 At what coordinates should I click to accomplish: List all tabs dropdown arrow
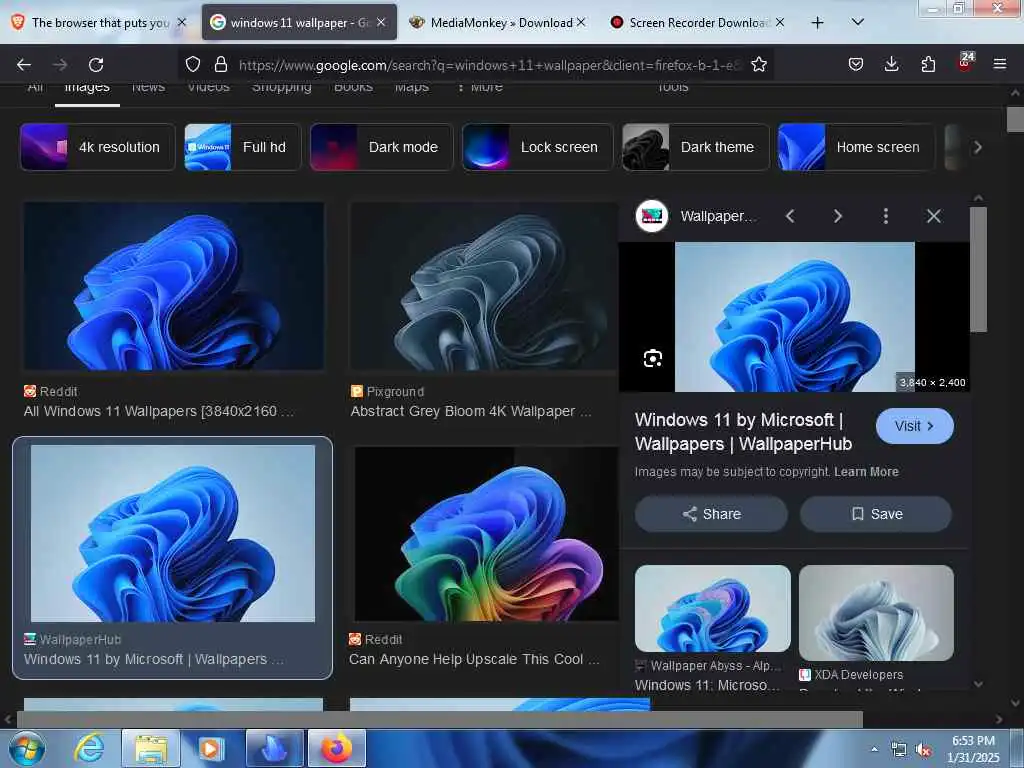(x=858, y=22)
